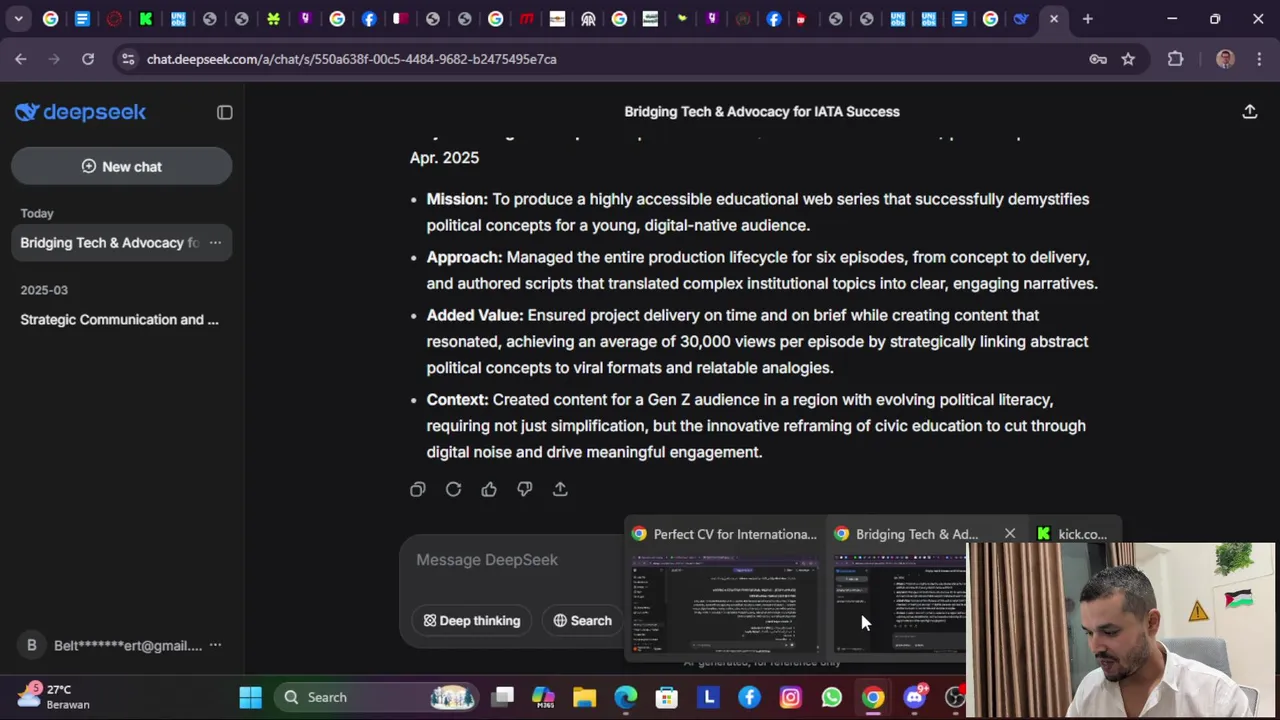Open account options next to the email
The image size is (1280, 720).
coord(215,646)
